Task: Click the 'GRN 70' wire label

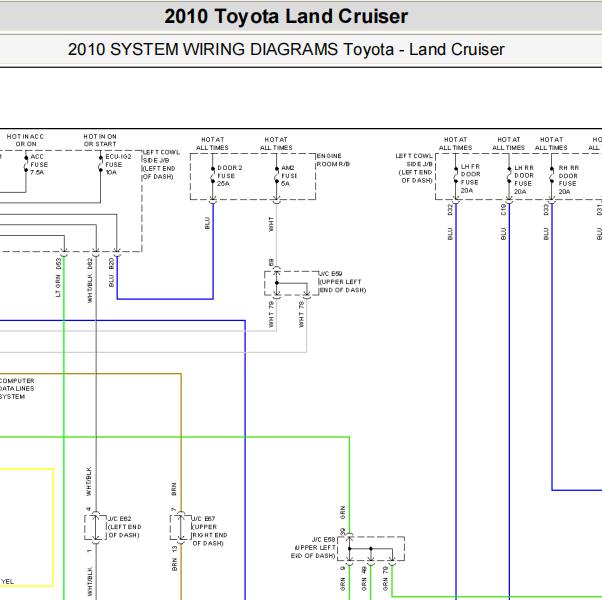Action: pos(385,579)
